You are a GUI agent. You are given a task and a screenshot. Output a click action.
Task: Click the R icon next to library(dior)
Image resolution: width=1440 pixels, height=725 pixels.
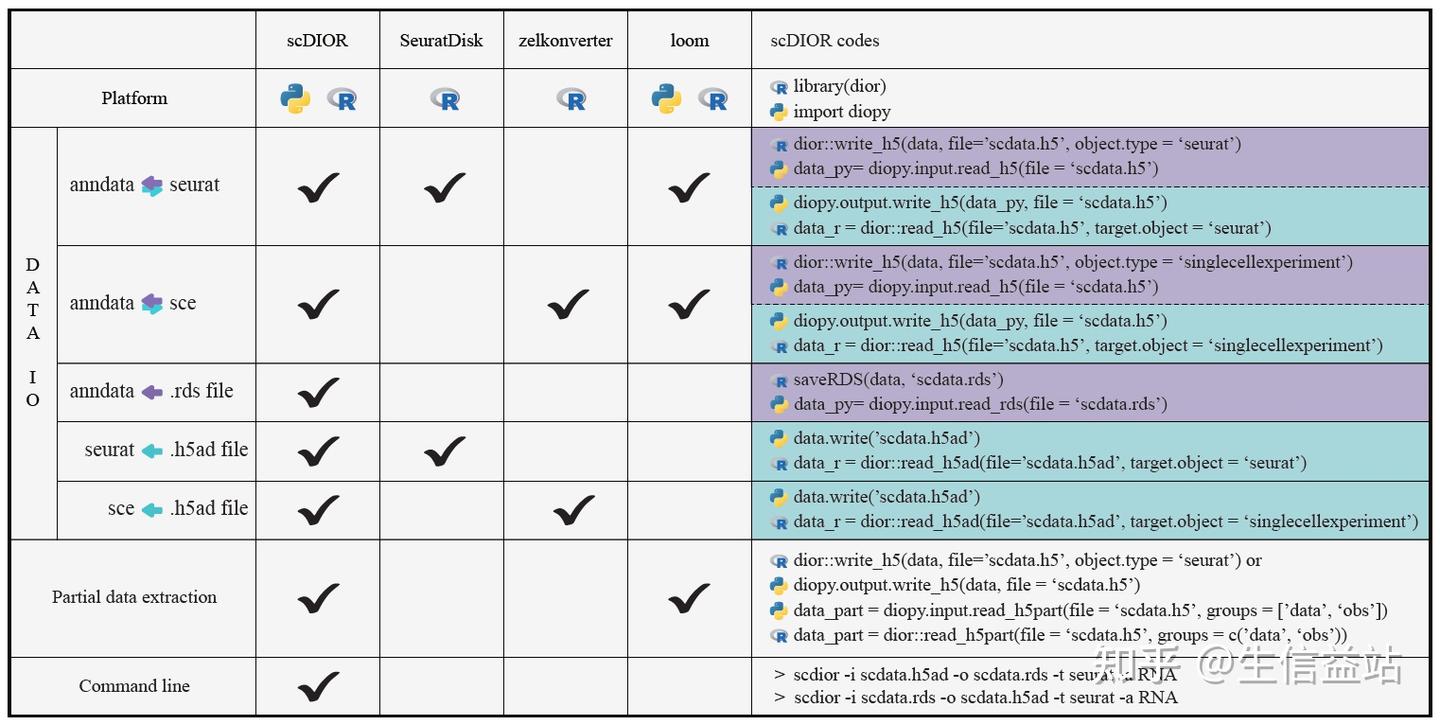tap(779, 87)
